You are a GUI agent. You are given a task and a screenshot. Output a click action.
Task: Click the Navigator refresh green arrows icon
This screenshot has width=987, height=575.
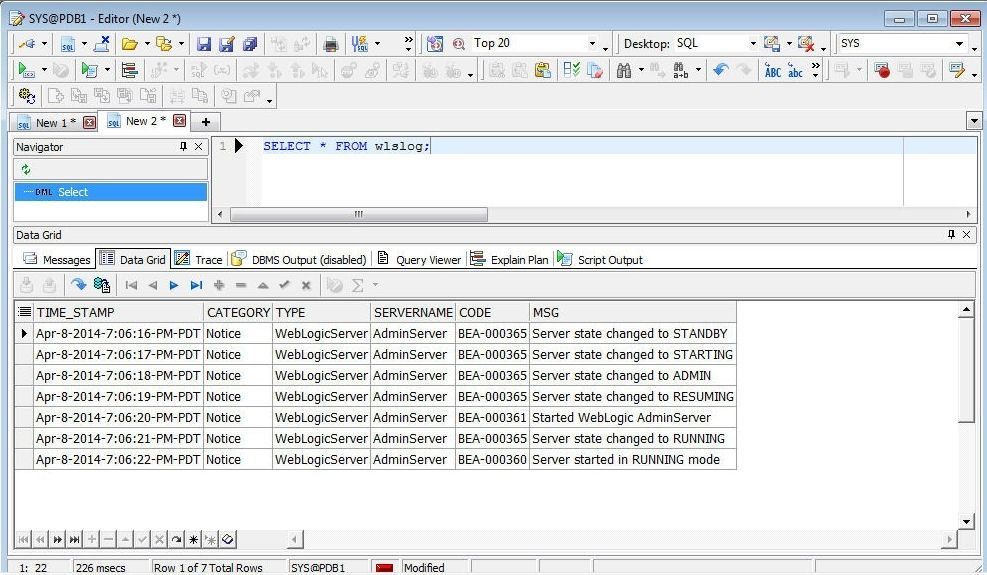tap(26, 169)
